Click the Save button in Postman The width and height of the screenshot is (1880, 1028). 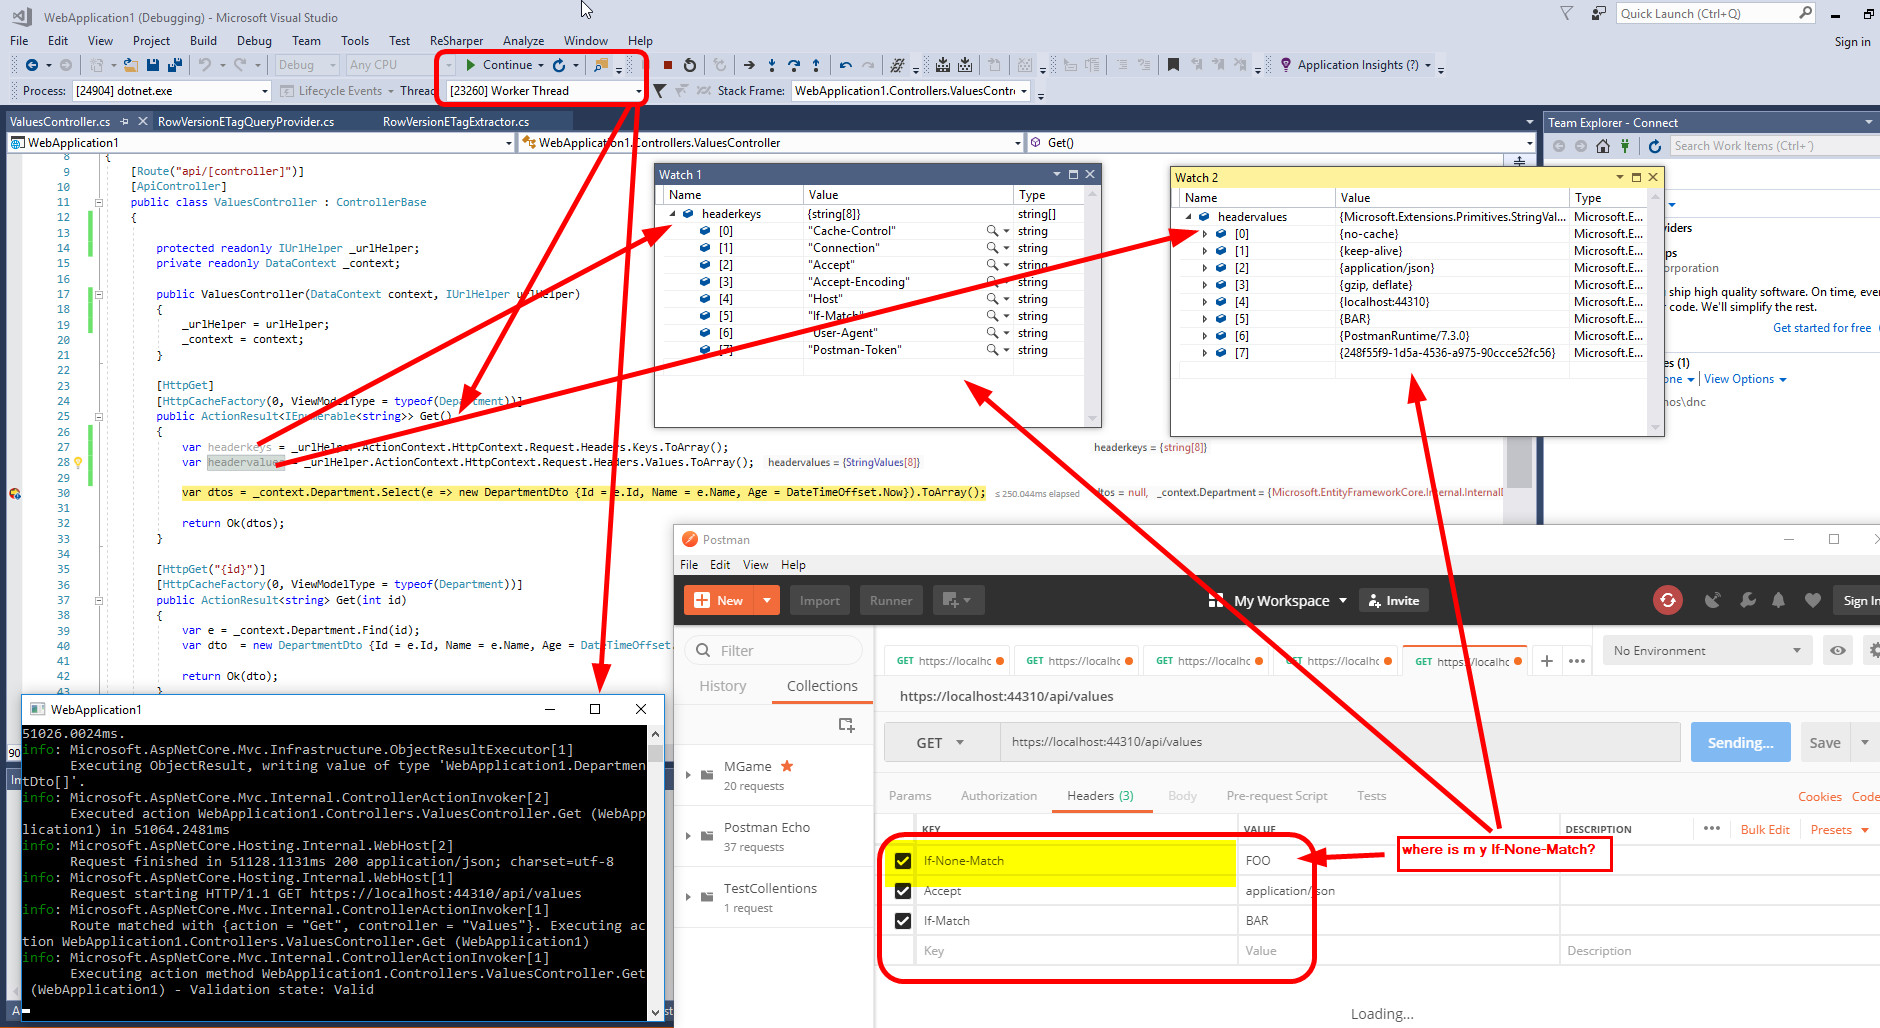click(x=1824, y=742)
